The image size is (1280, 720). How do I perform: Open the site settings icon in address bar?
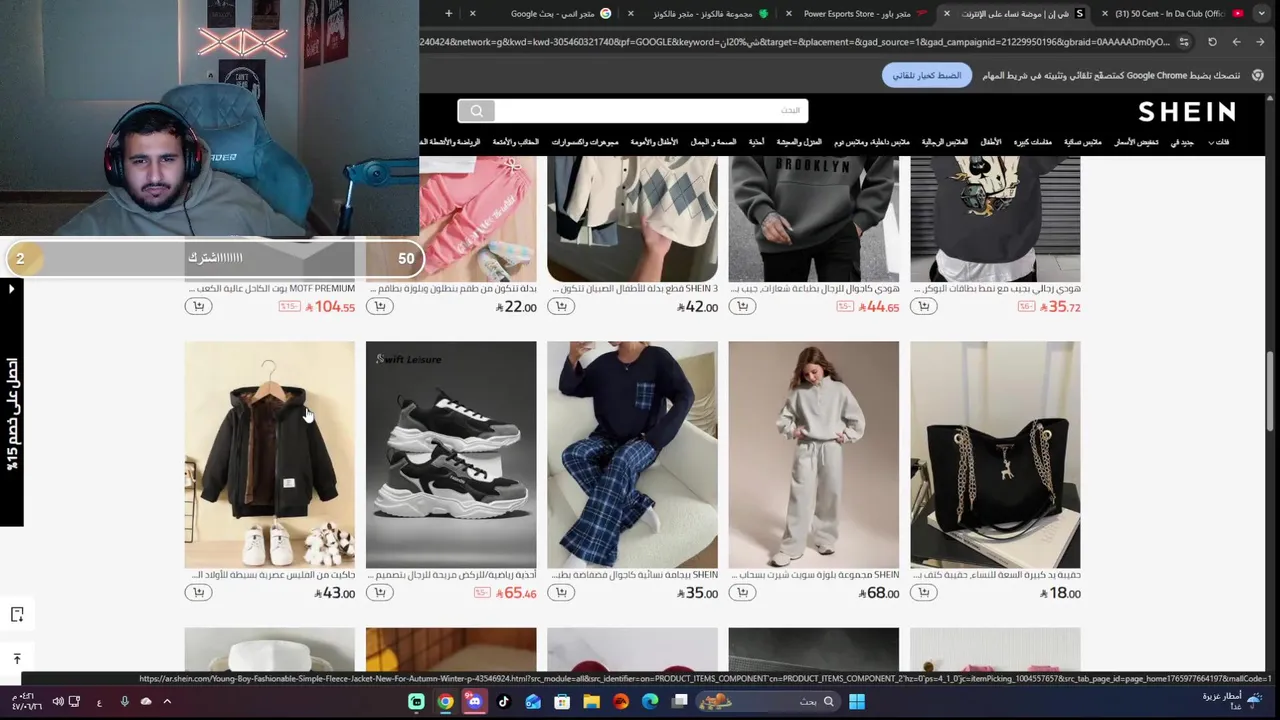[x=1184, y=42]
